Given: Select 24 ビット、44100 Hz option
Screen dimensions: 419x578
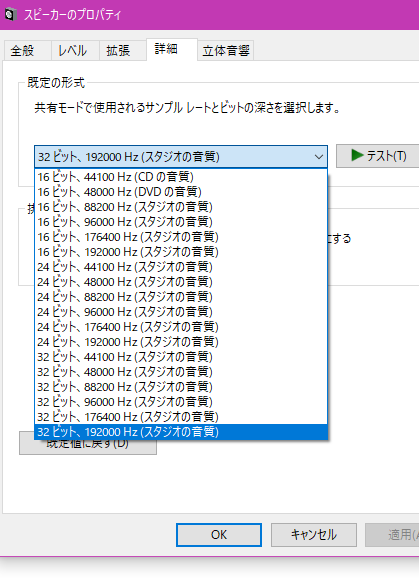Looking at the screenshot, I should [181, 267].
